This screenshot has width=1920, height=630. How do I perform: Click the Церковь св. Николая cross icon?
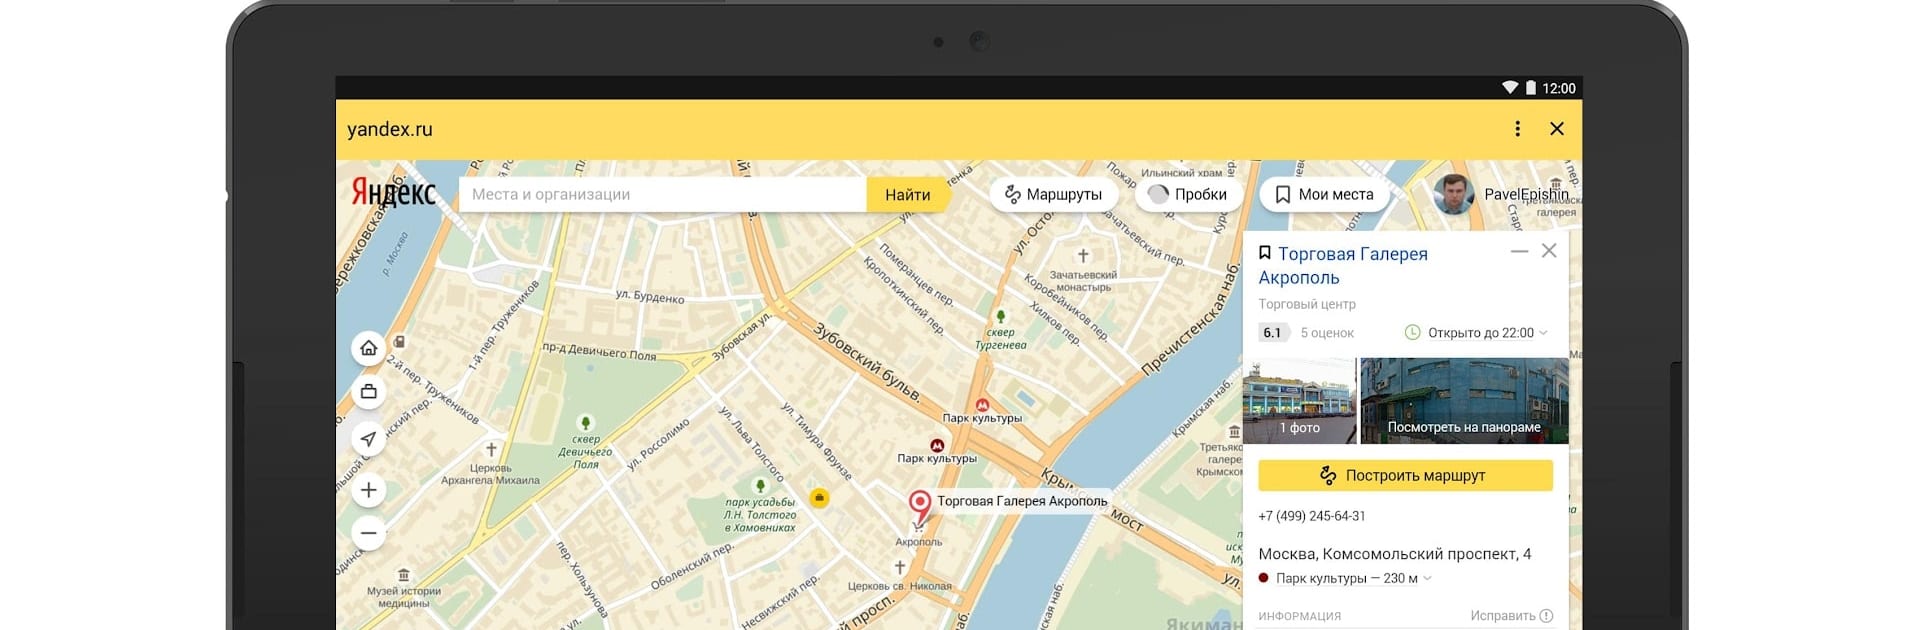(899, 568)
